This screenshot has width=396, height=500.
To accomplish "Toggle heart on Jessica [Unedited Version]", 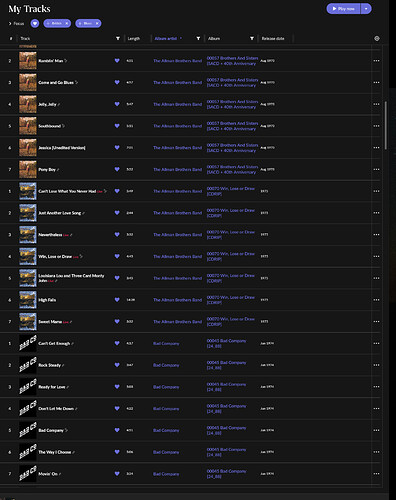I will coord(117,147).
